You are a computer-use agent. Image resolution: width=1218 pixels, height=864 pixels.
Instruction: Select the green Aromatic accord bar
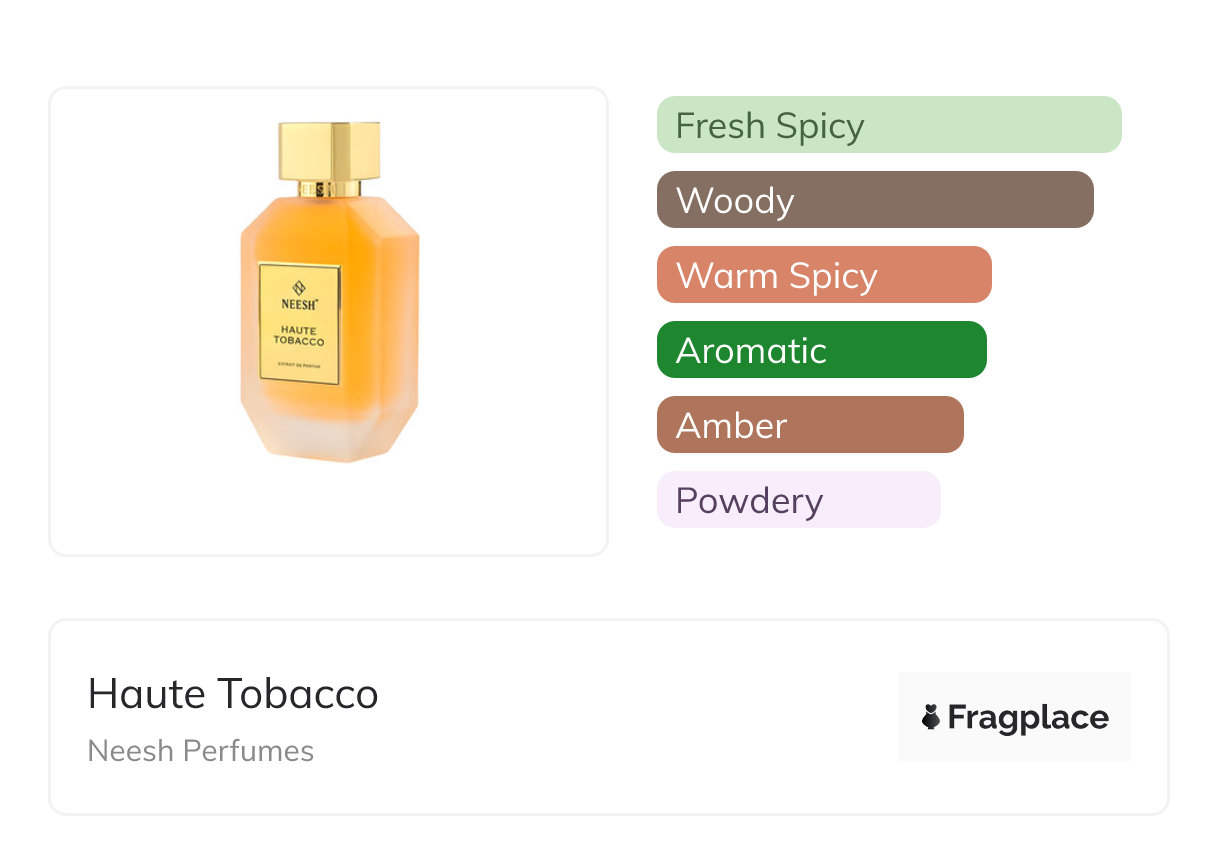click(x=821, y=350)
